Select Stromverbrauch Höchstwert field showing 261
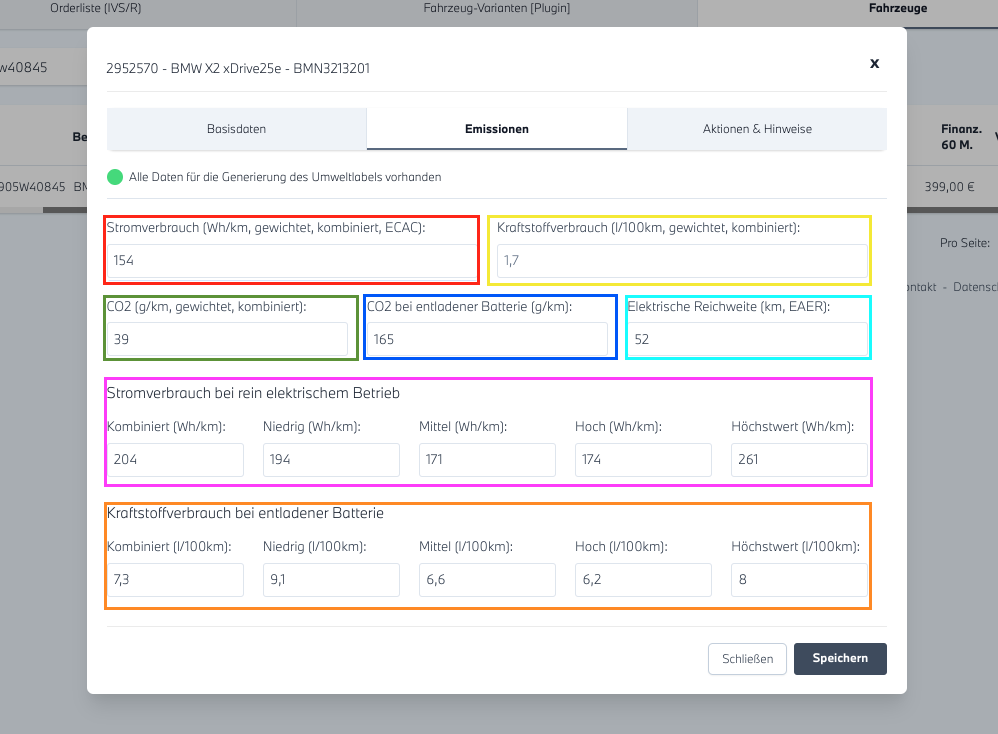Image resolution: width=998 pixels, height=734 pixels. pyautogui.click(x=799, y=460)
